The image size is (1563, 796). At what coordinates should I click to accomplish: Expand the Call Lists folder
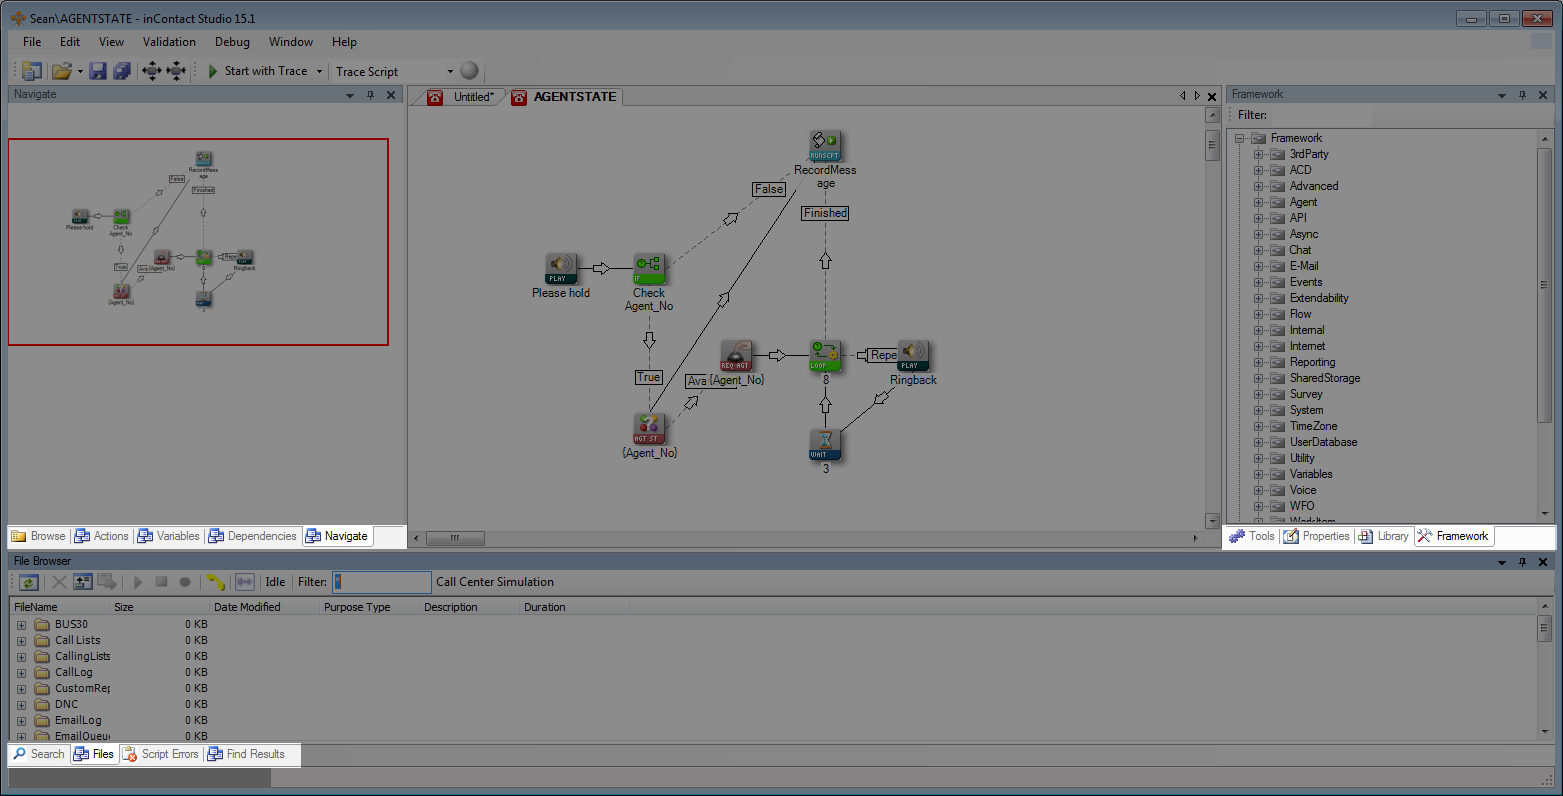point(21,640)
